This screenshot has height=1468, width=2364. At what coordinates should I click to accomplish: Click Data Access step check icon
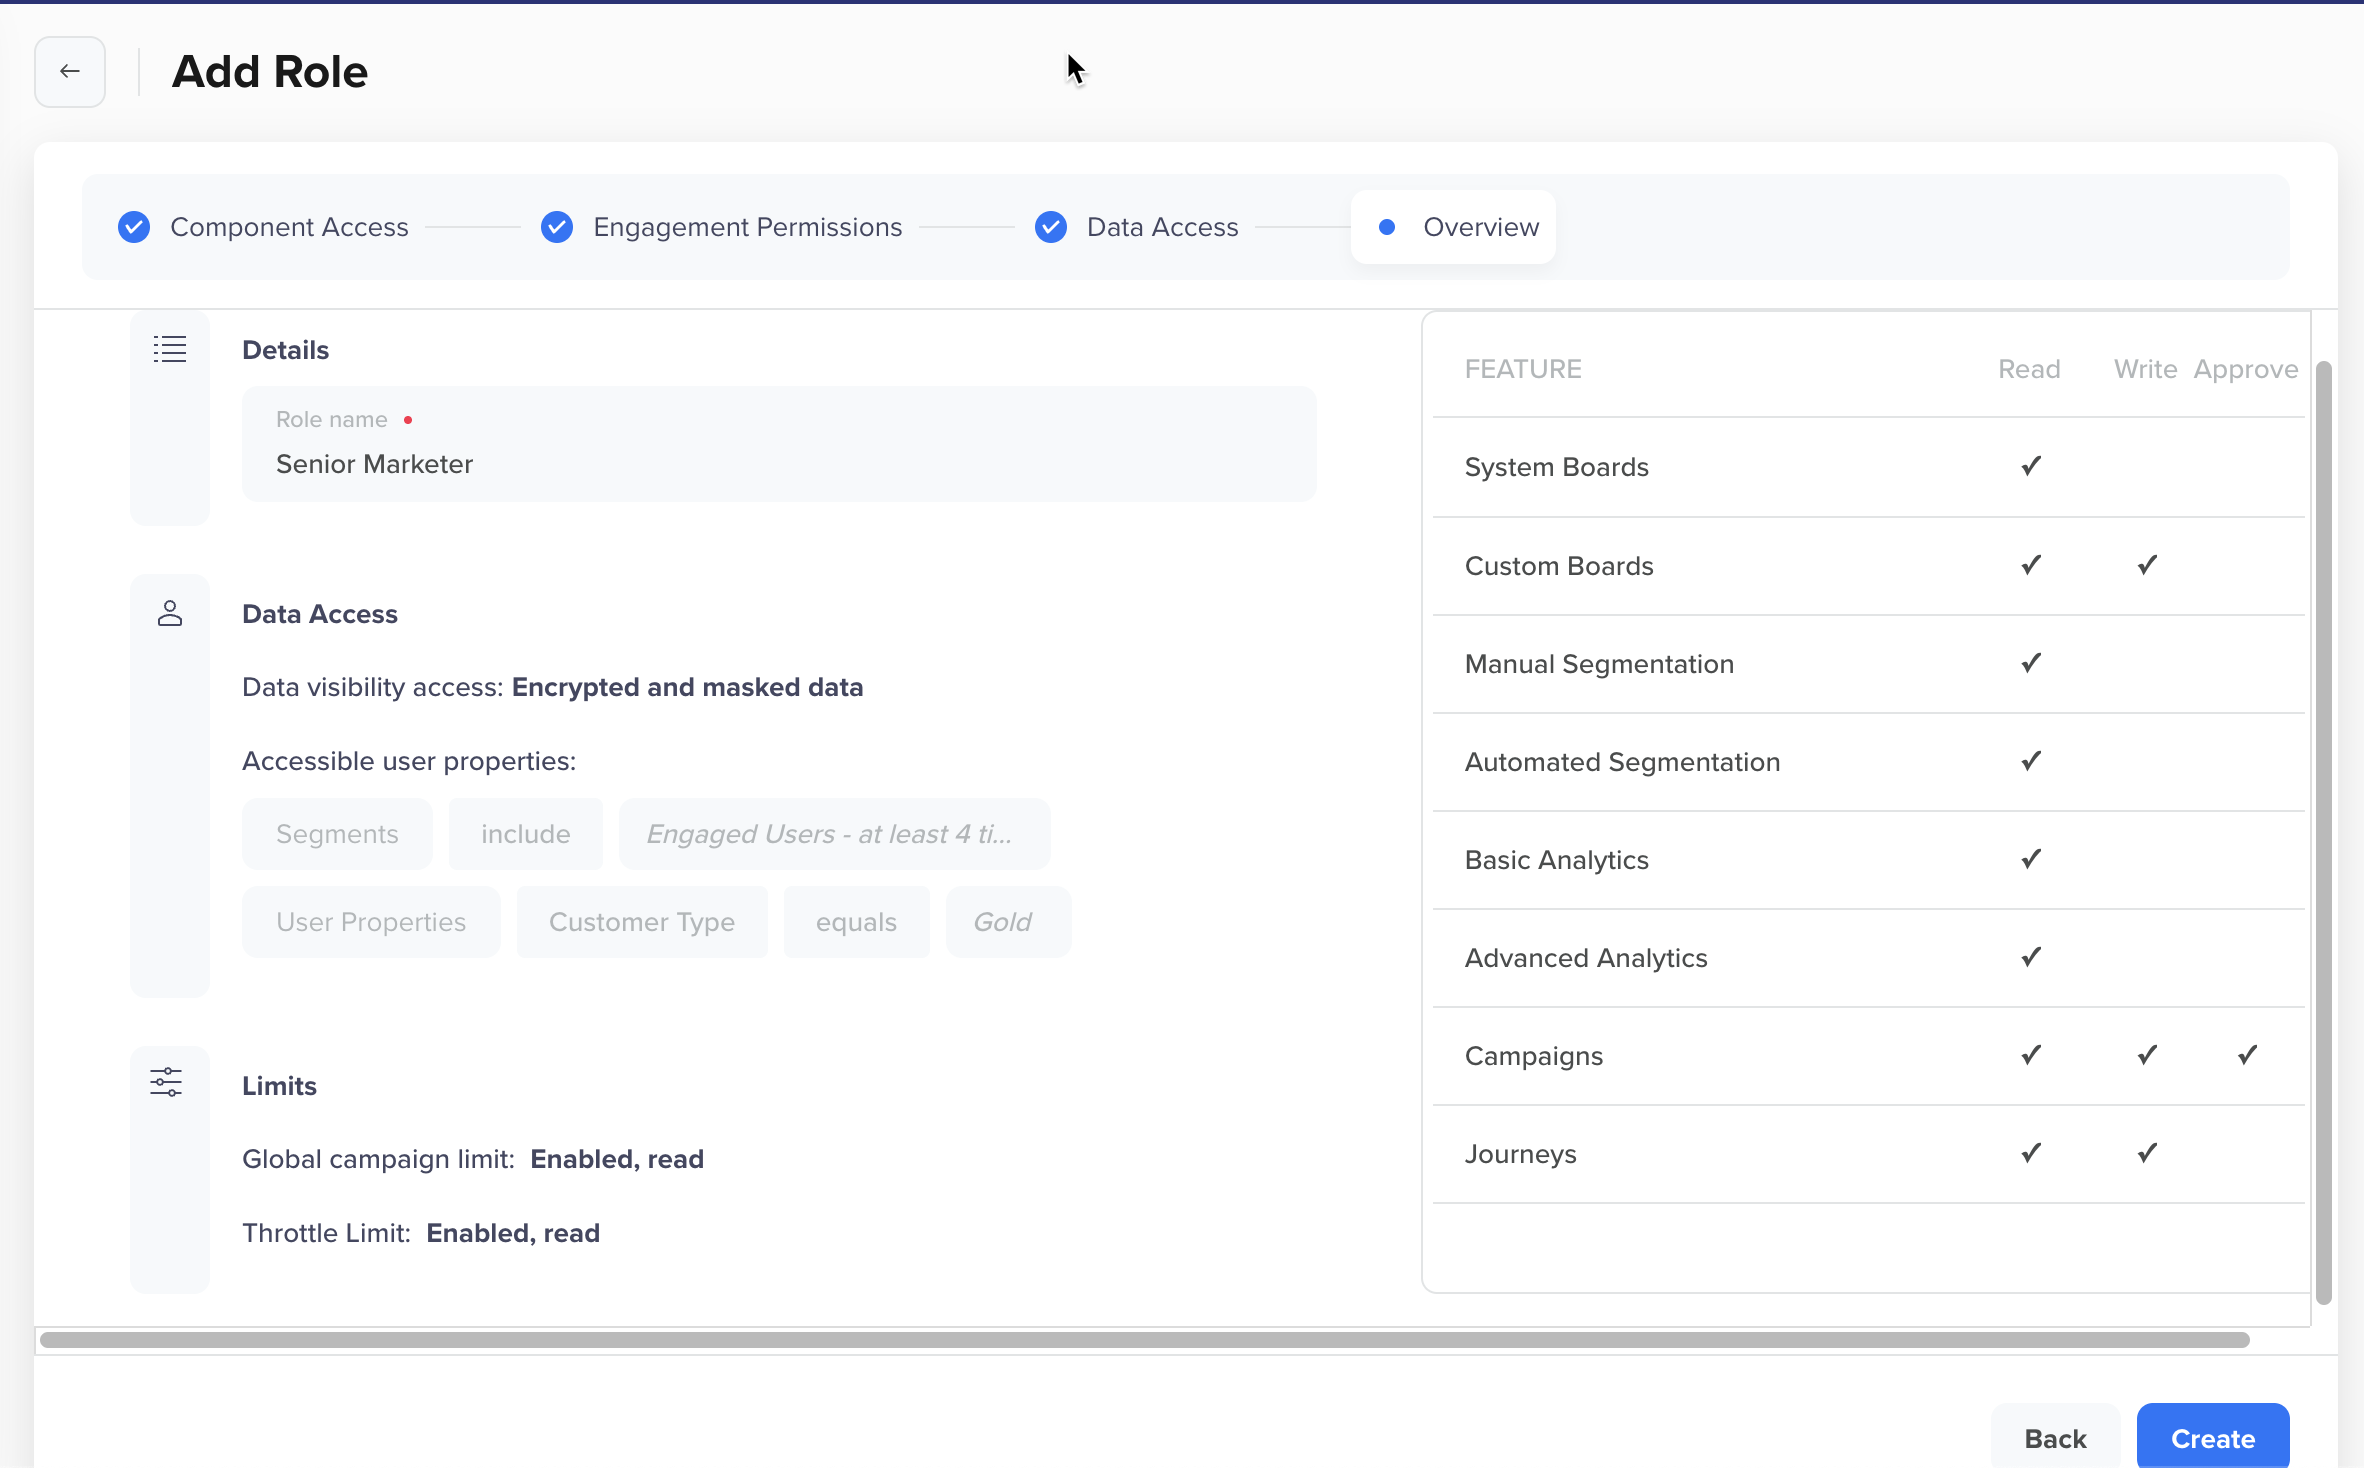[1051, 227]
